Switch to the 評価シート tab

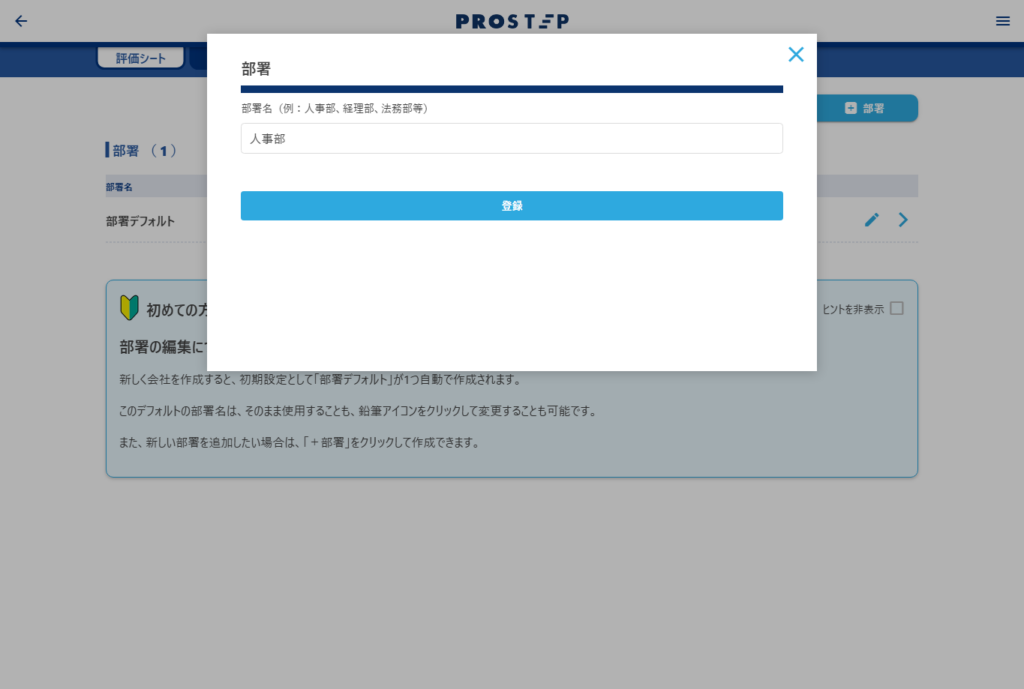141,58
